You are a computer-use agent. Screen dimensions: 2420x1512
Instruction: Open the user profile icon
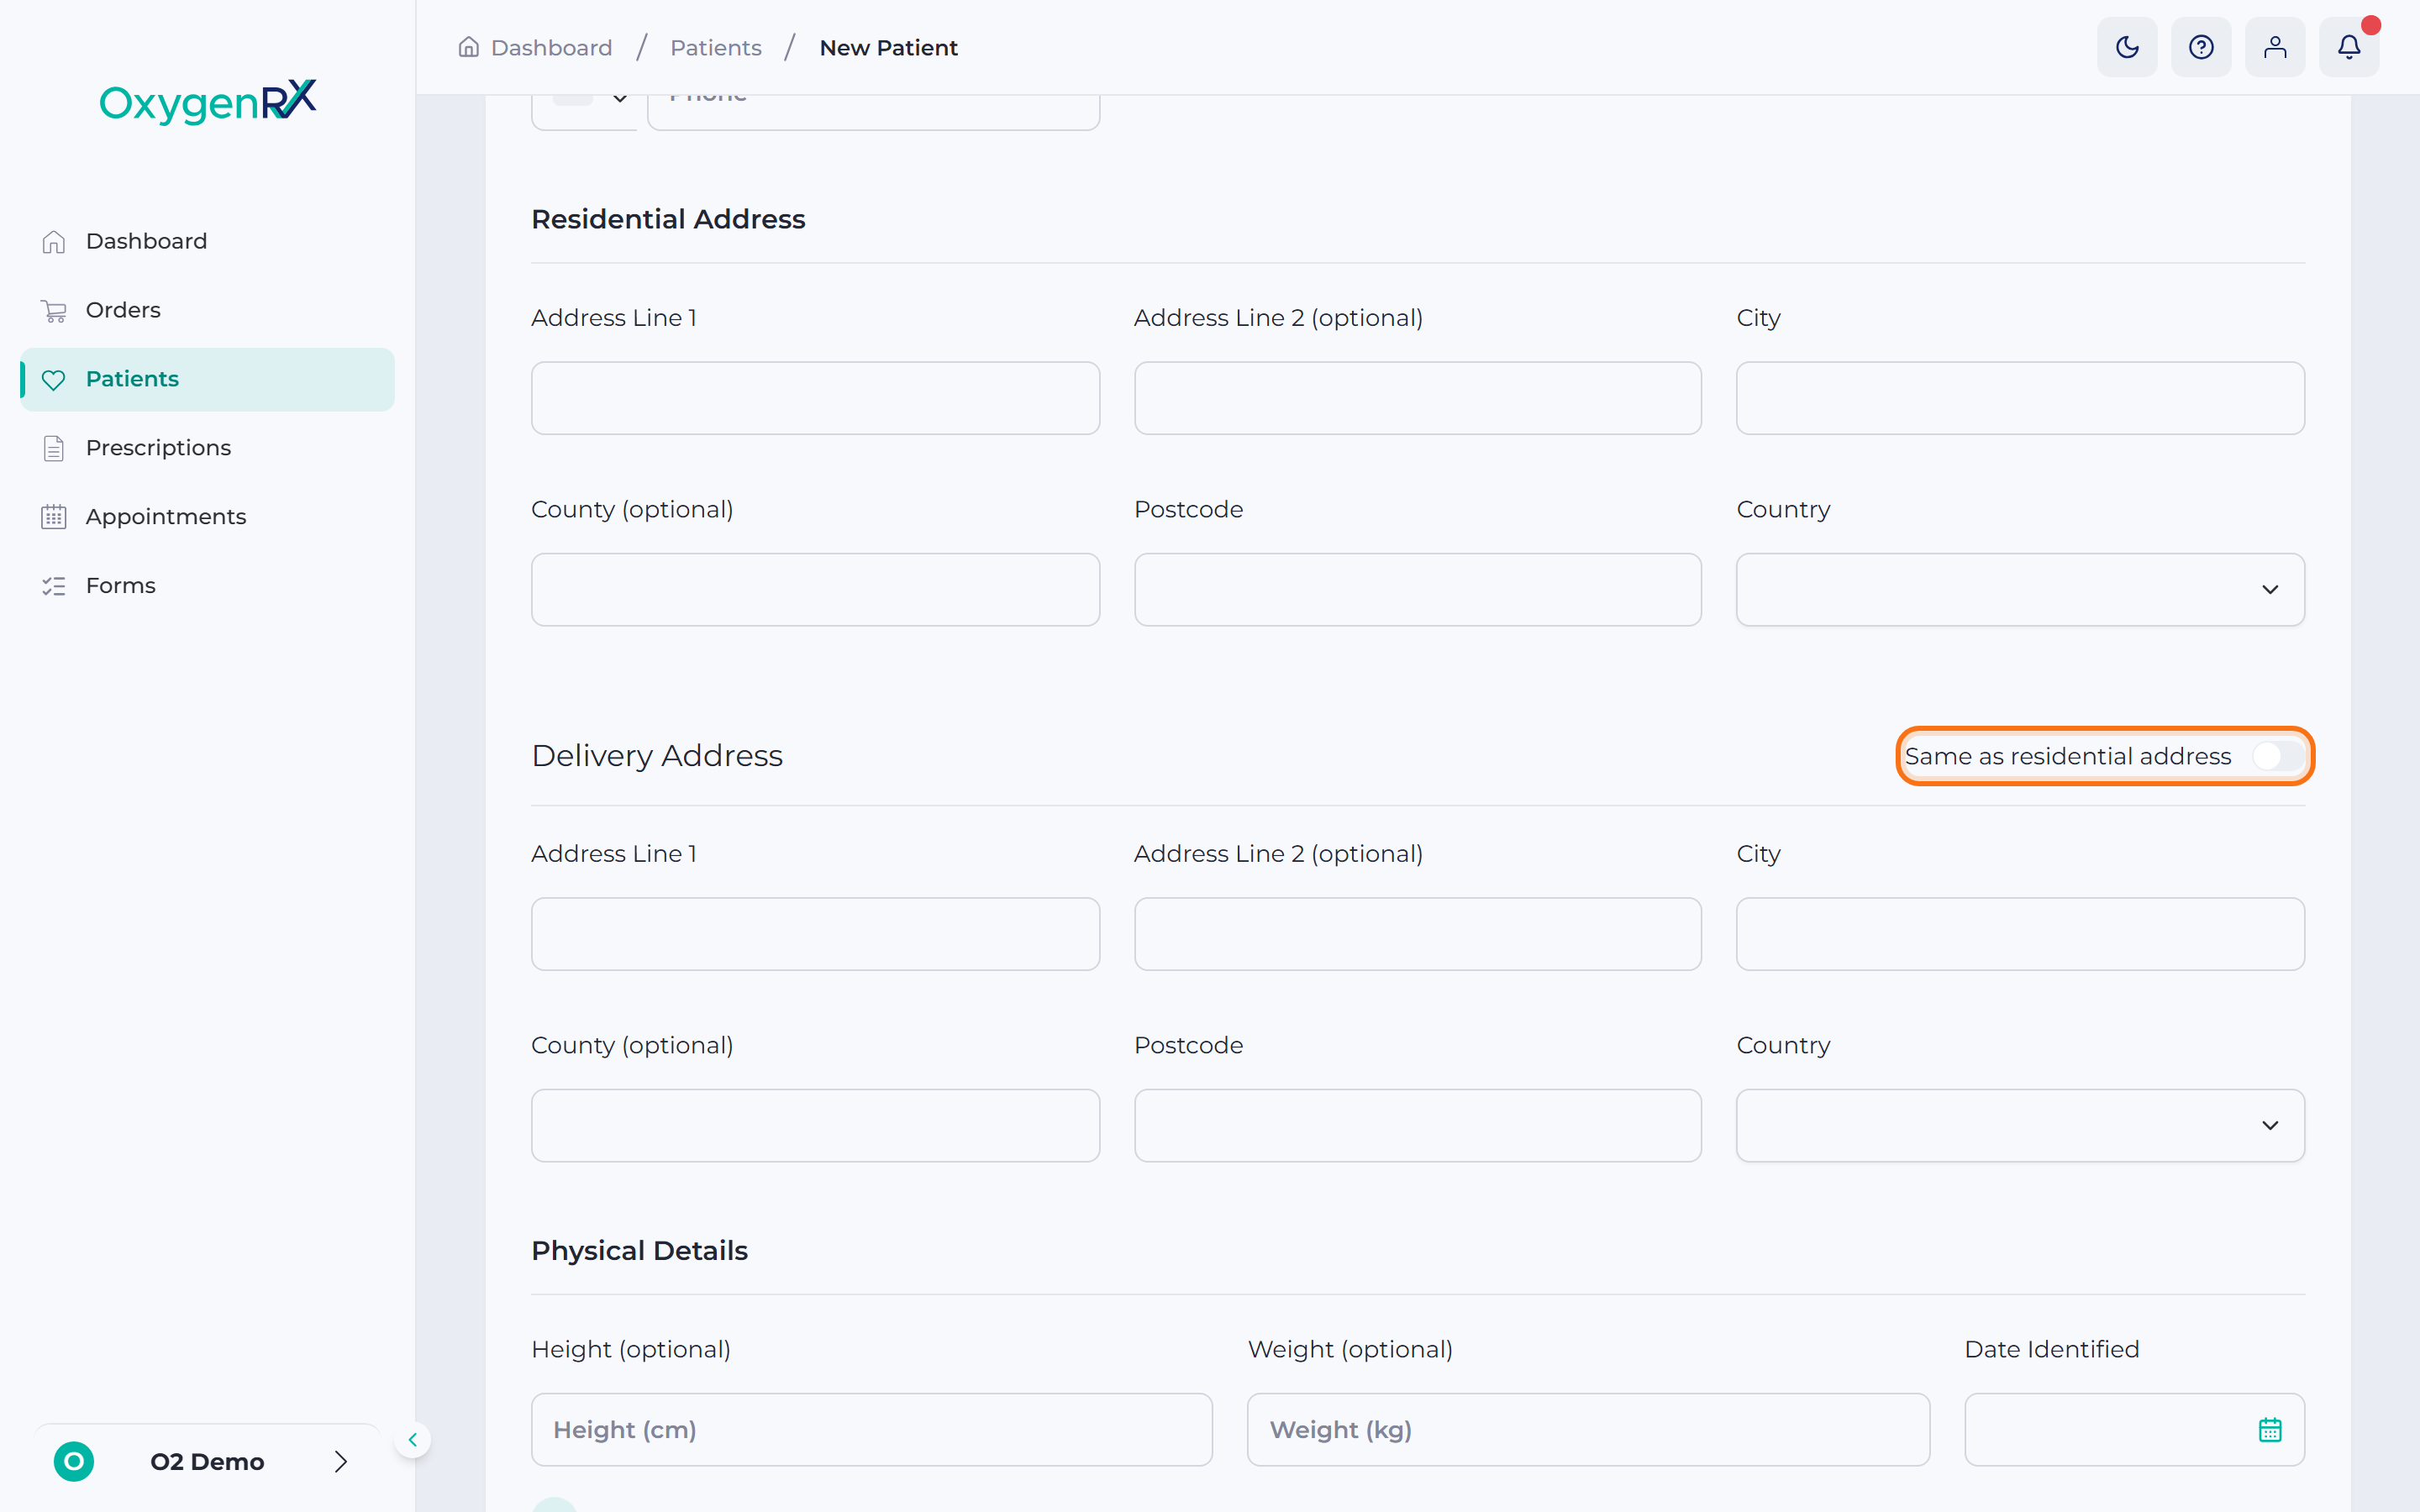point(2275,47)
